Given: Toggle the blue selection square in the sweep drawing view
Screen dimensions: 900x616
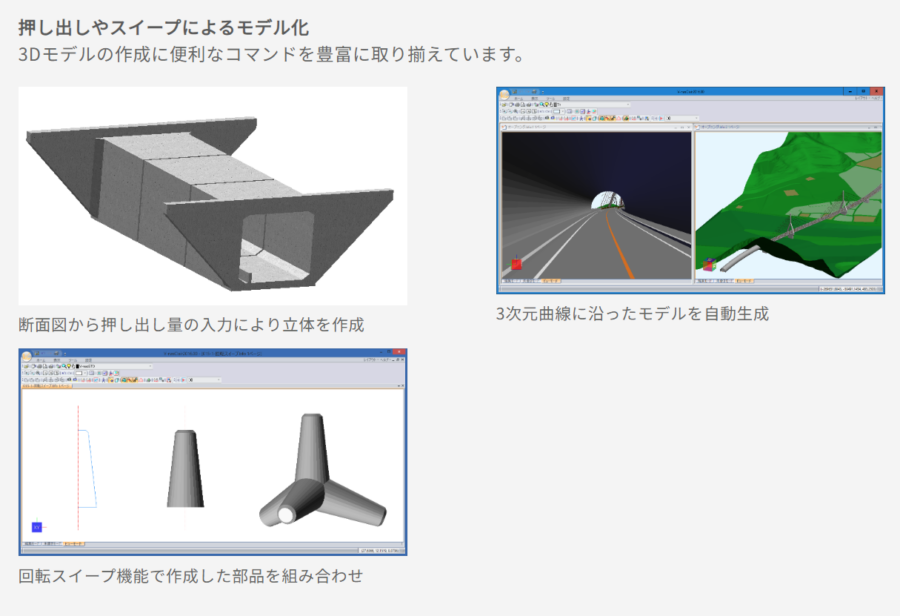Looking at the screenshot, I should (37, 529).
